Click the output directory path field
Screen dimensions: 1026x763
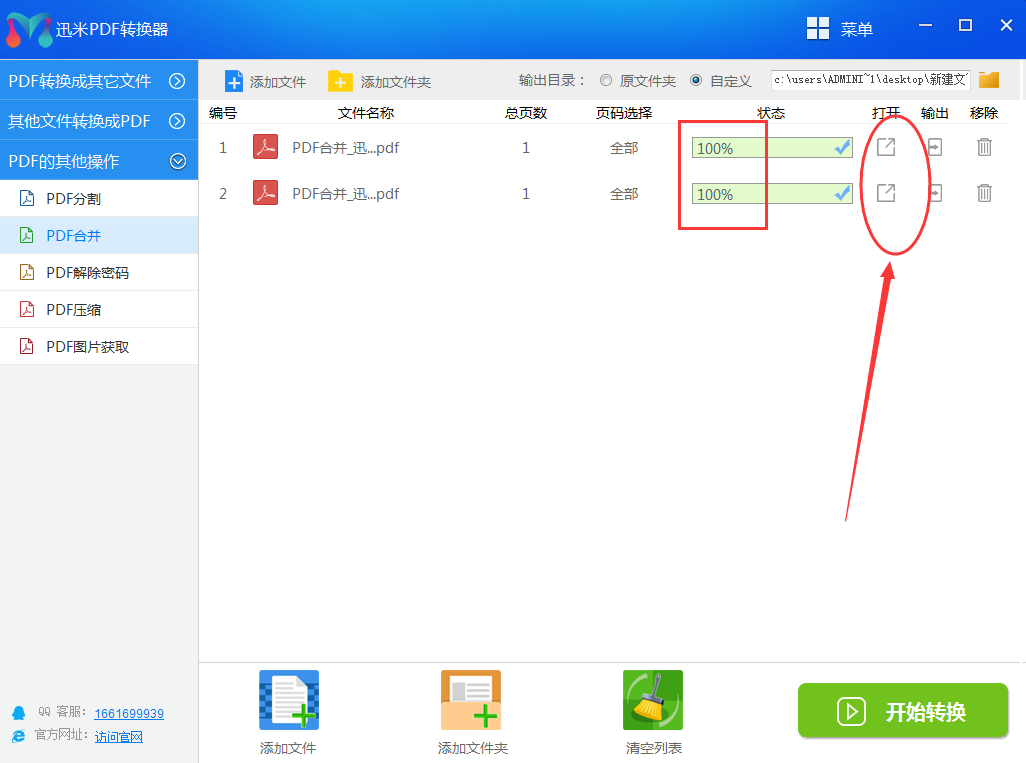pyautogui.click(x=870, y=80)
